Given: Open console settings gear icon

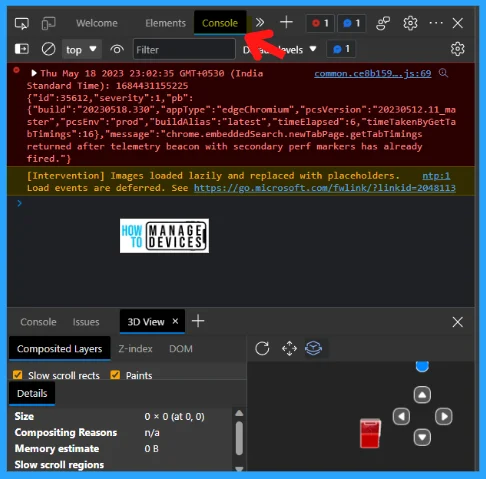Looking at the screenshot, I should click(x=457, y=49).
